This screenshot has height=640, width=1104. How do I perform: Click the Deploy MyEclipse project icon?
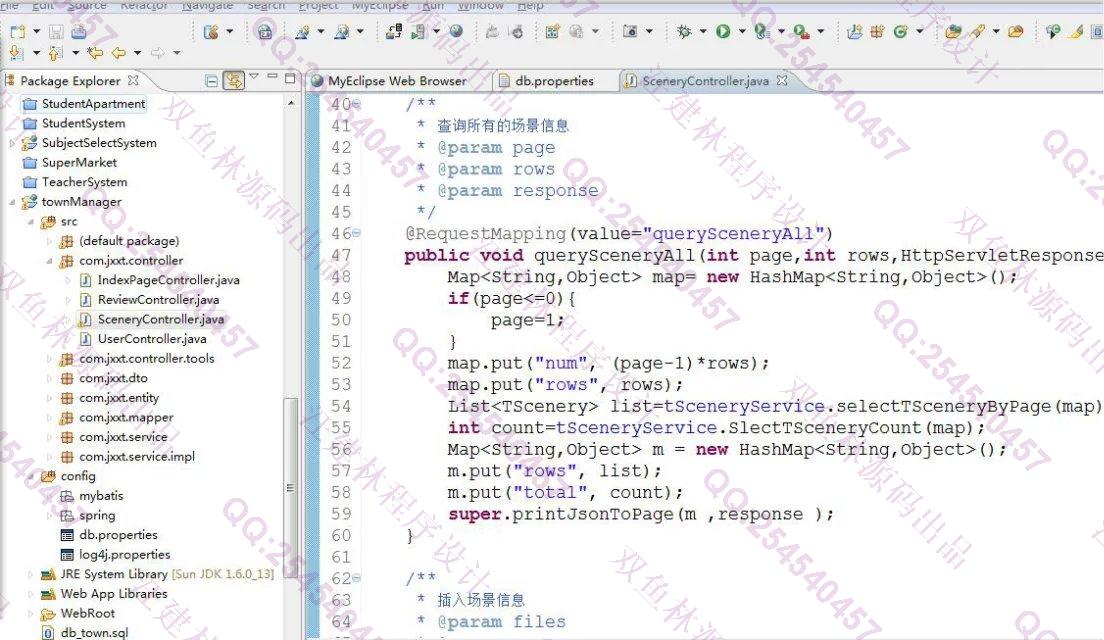394,32
